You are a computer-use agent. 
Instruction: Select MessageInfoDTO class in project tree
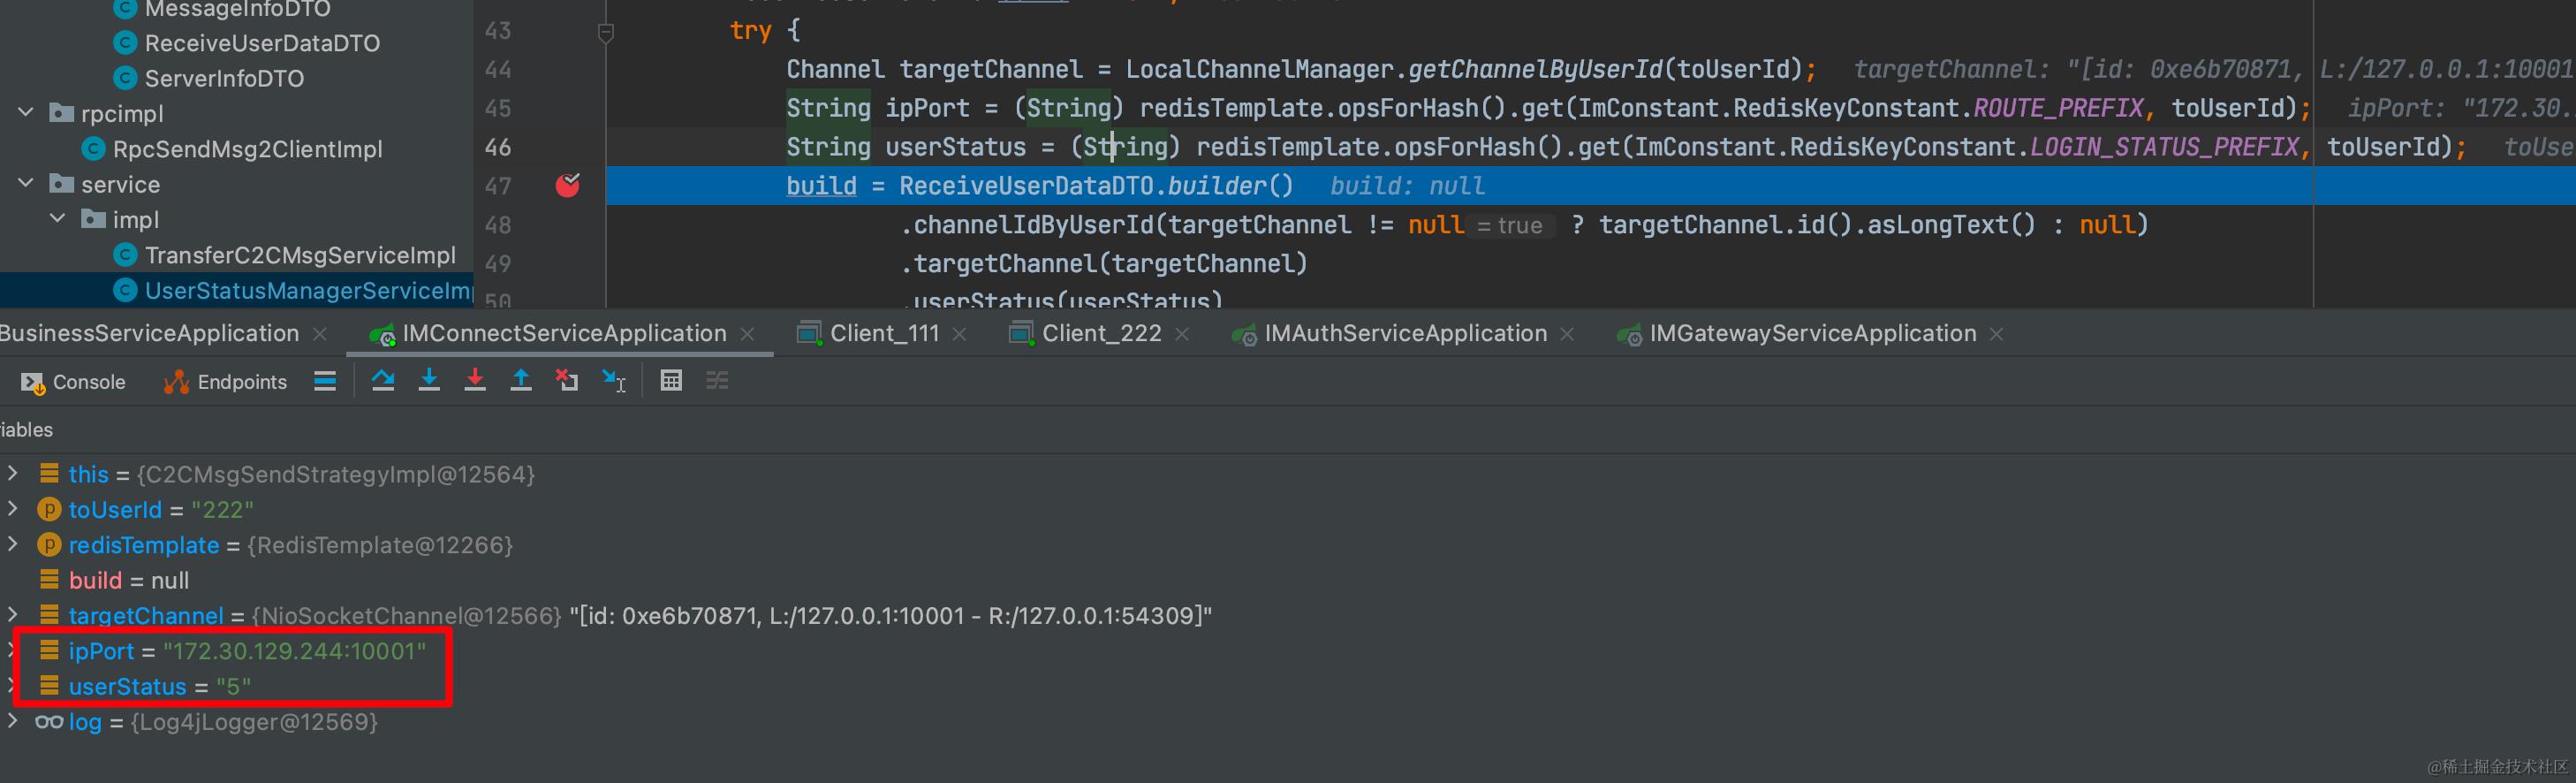point(238,10)
